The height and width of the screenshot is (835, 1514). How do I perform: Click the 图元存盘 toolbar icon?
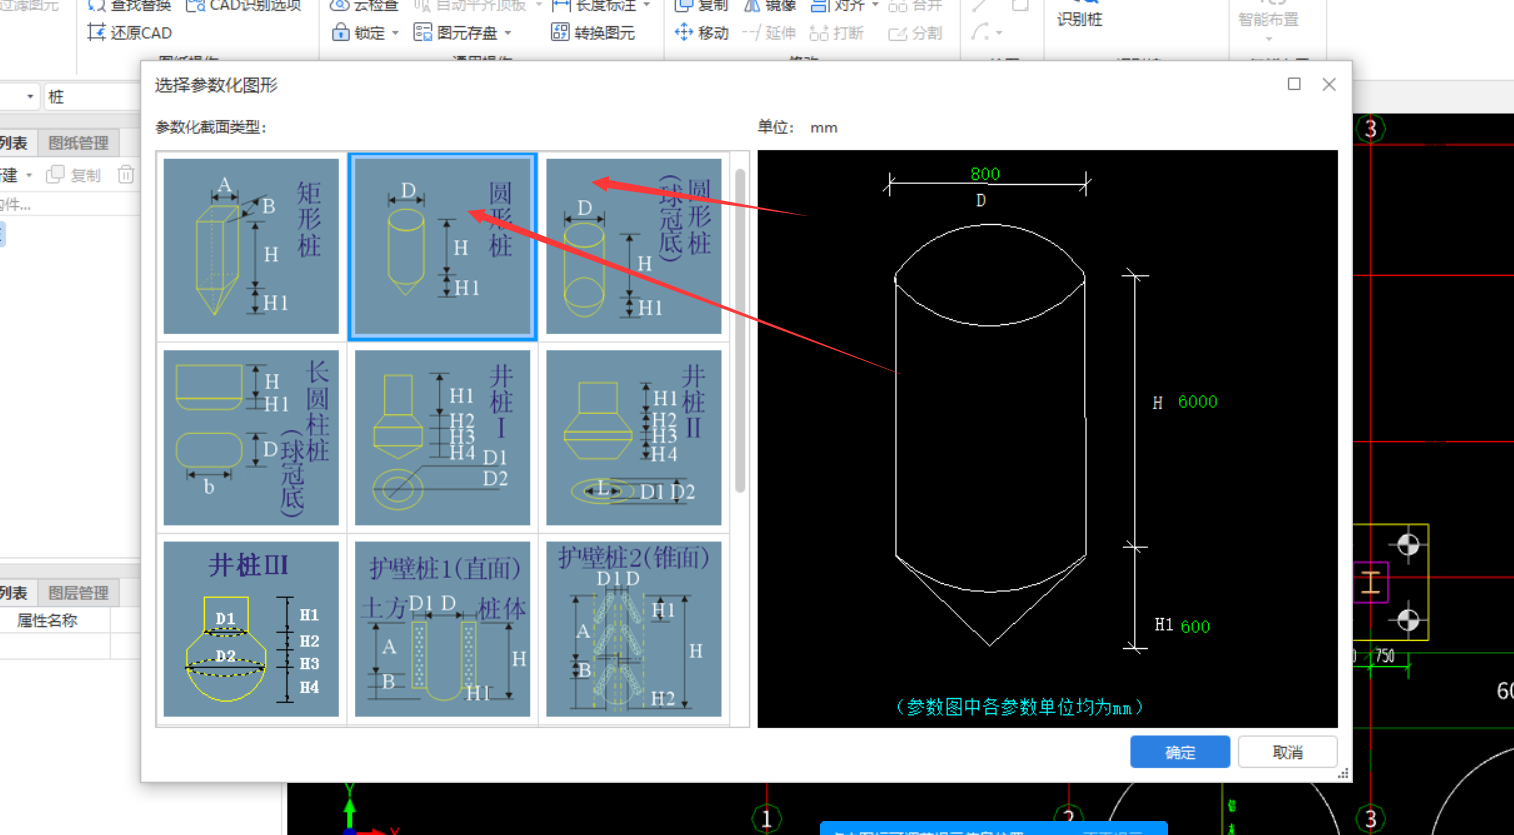pyautogui.click(x=423, y=32)
